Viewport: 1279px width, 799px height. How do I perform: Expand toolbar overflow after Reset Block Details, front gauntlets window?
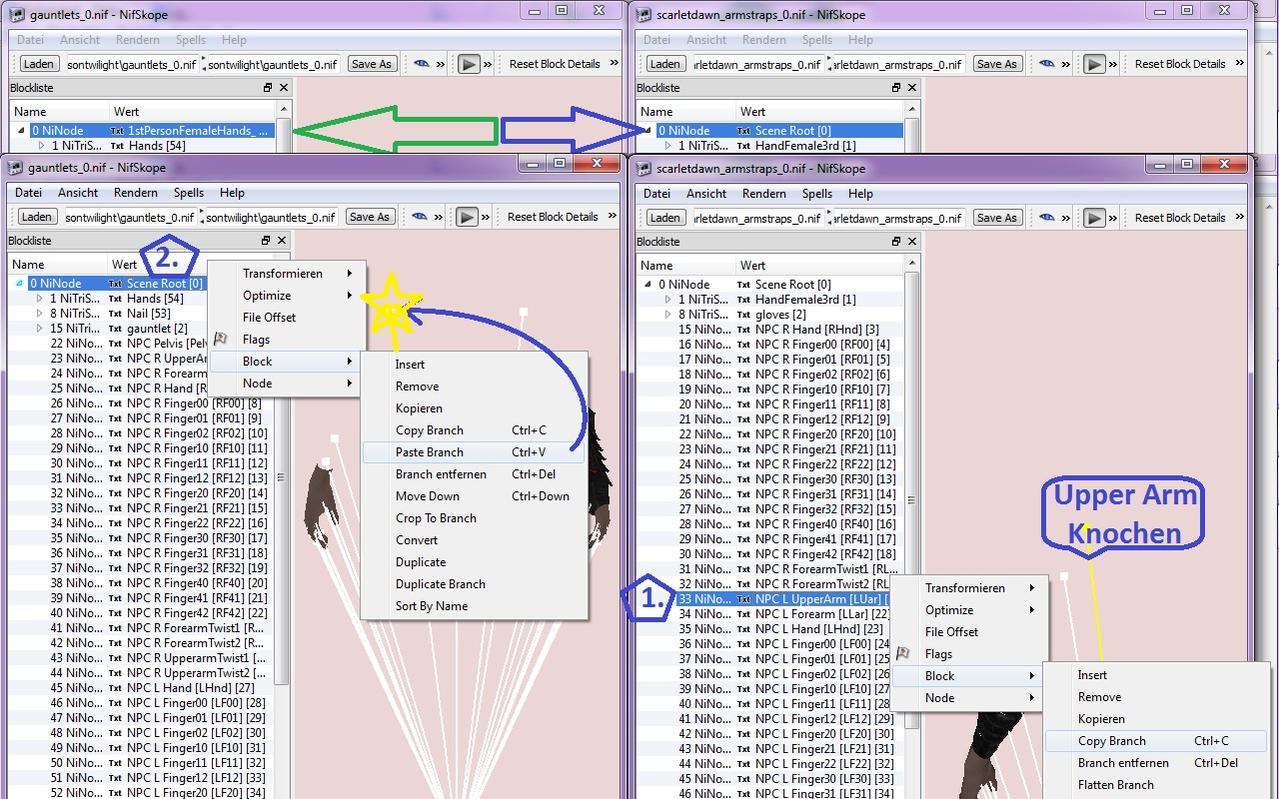612,217
